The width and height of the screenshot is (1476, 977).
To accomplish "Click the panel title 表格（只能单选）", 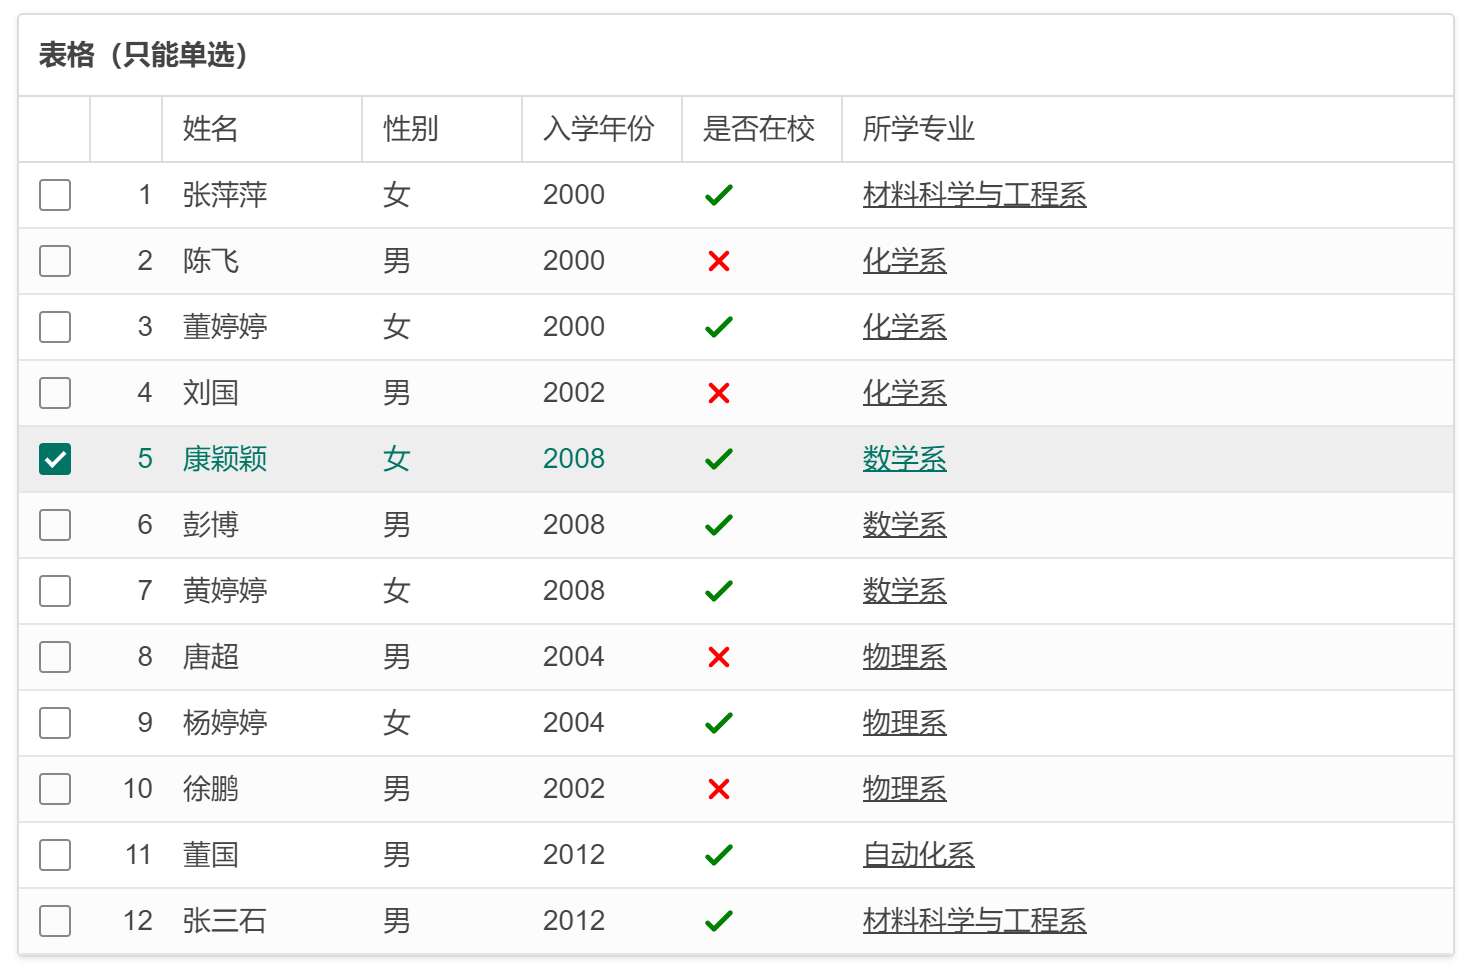I will tap(143, 55).
